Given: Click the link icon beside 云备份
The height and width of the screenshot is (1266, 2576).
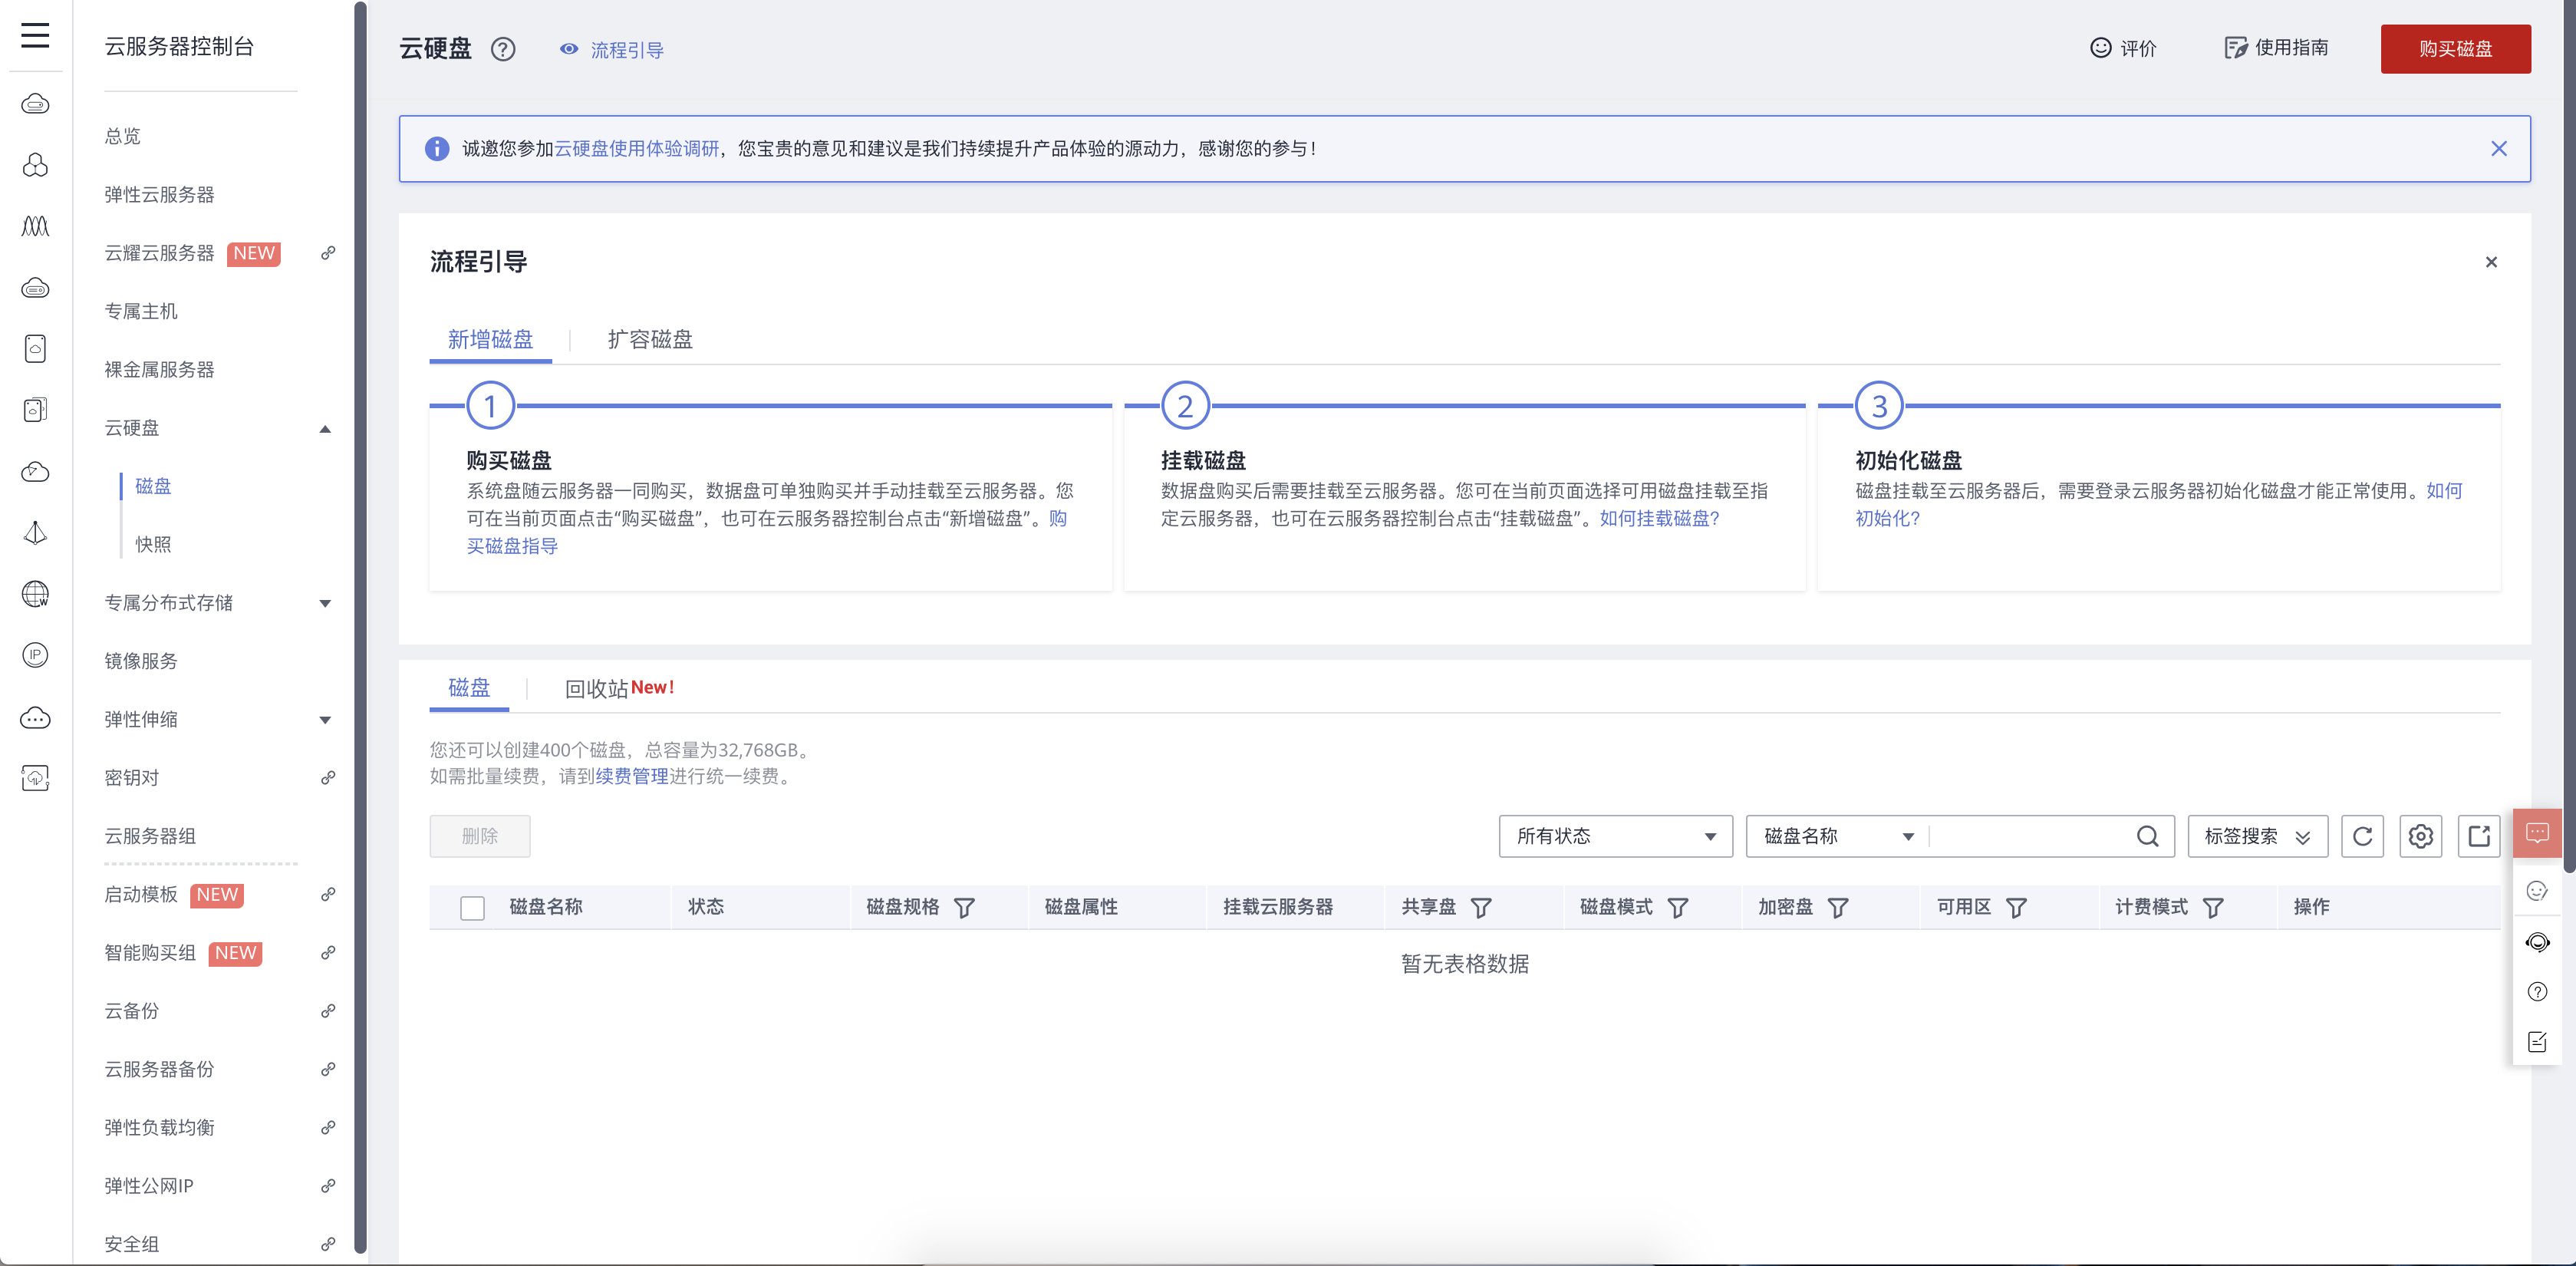Looking at the screenshot, I should pos(327,1011).
